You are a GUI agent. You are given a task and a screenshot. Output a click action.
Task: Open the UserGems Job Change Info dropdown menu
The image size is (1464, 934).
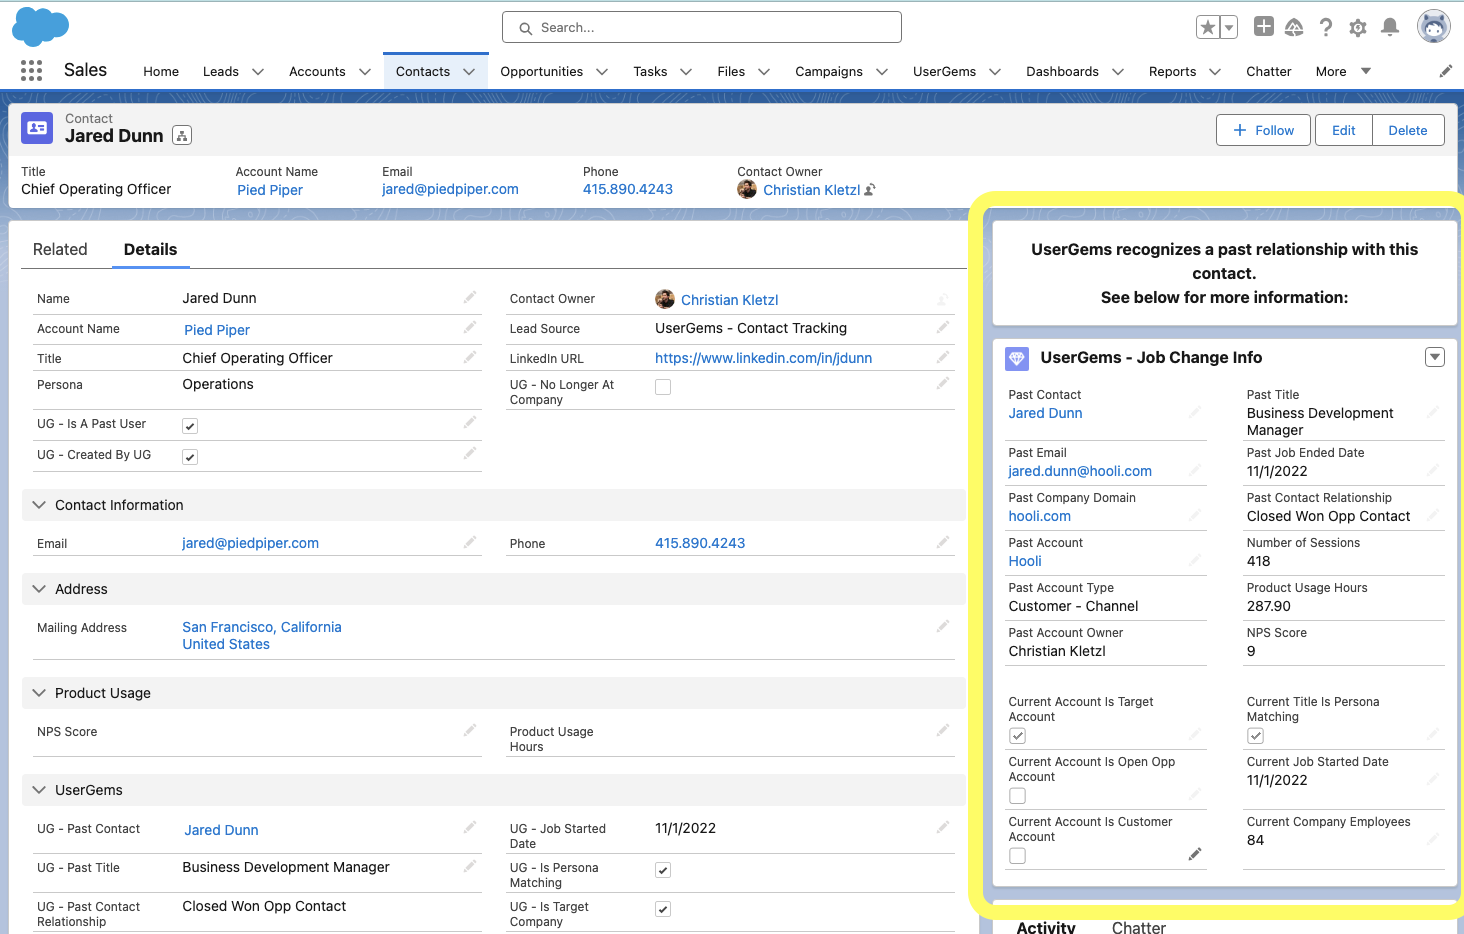pyautogui.click(x=1435, y=357)
